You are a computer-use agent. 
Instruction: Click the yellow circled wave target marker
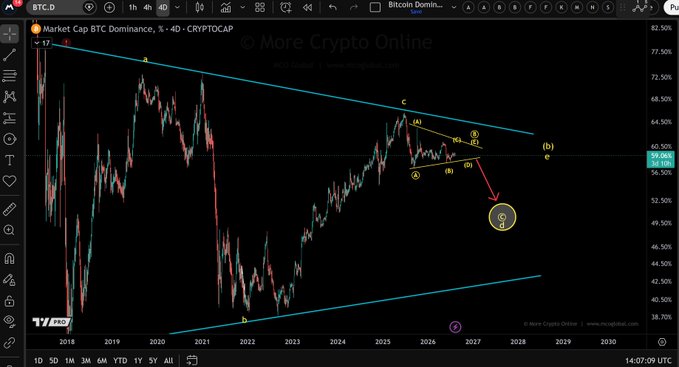(502, 217)
